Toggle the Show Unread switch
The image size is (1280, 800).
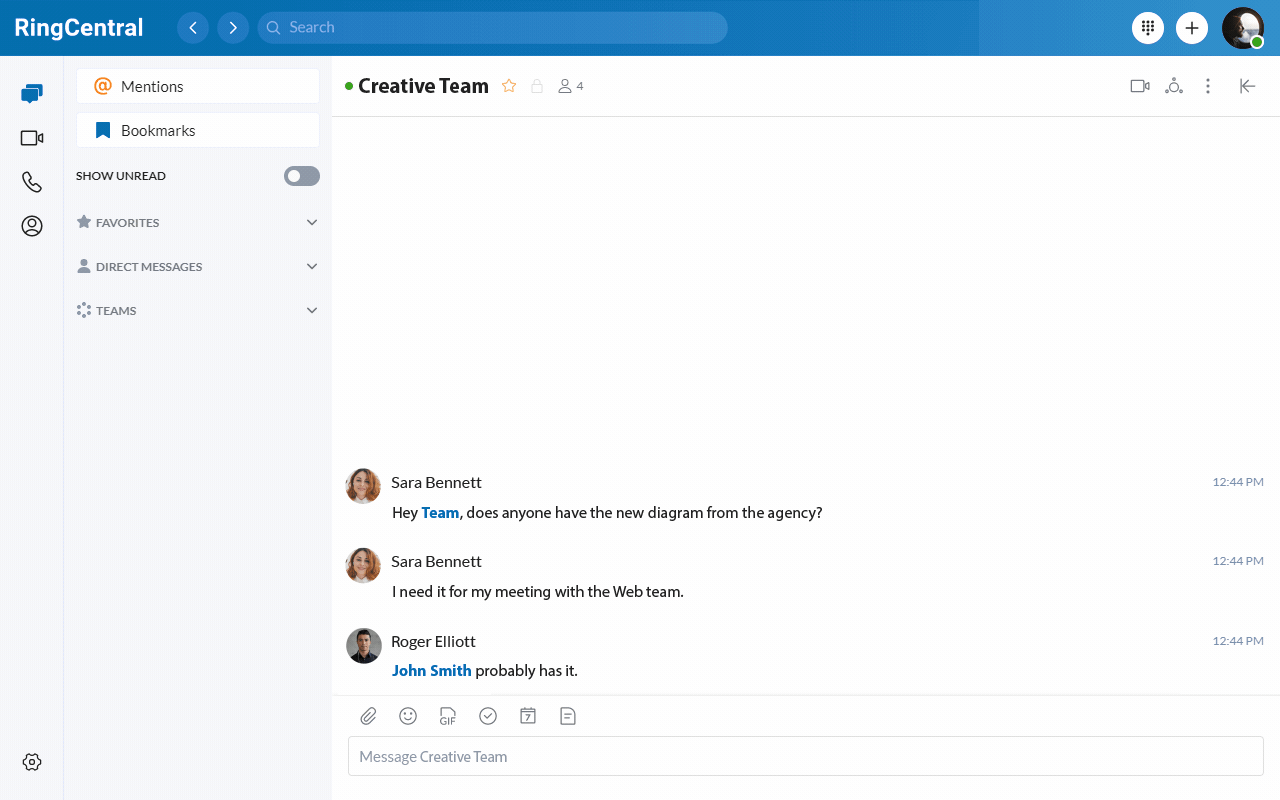301,176
